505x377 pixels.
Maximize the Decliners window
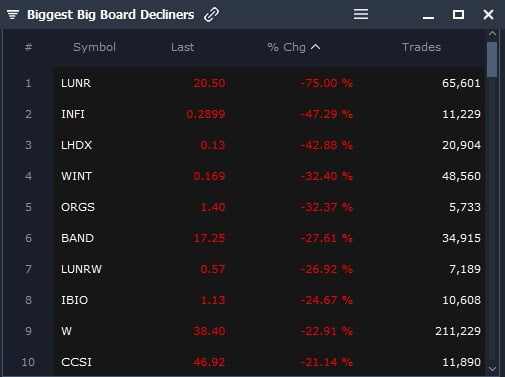[x=458, y=14]
